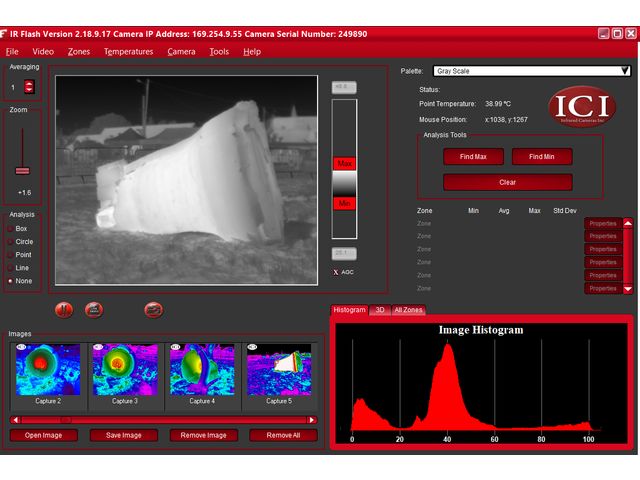Click the Averaging spinner control
The width and height of the screenshot is (640, 480).
29,87
